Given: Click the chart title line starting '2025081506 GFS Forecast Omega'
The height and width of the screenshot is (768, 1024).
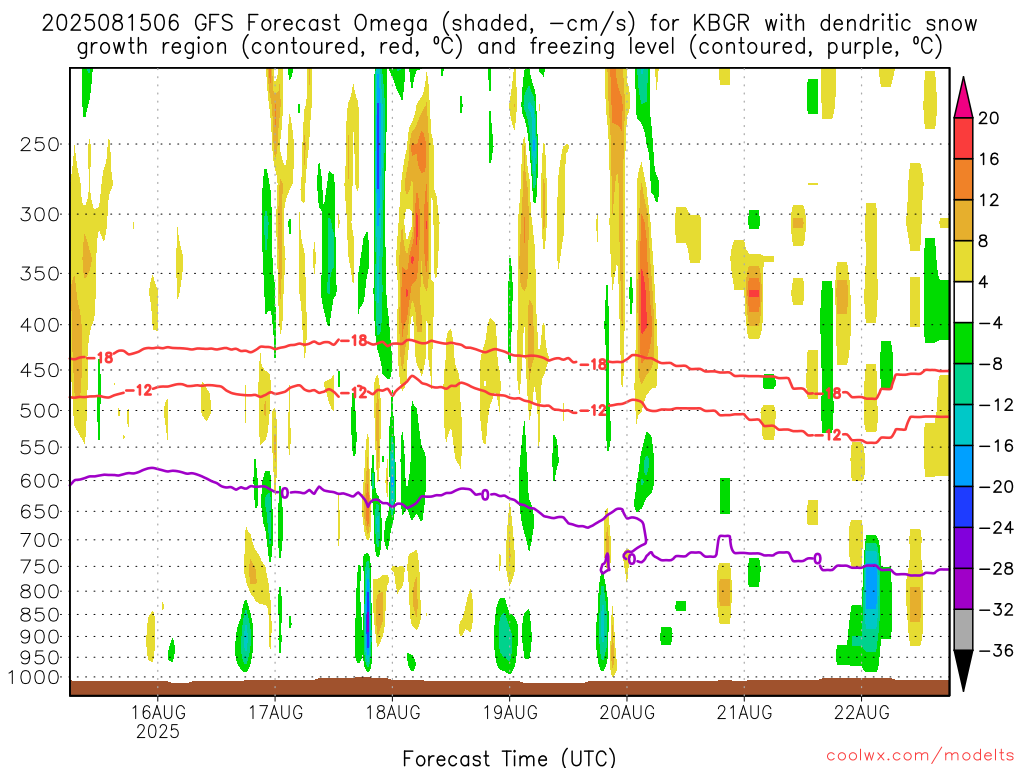Looking at the screenshot, I should point(509,24).
